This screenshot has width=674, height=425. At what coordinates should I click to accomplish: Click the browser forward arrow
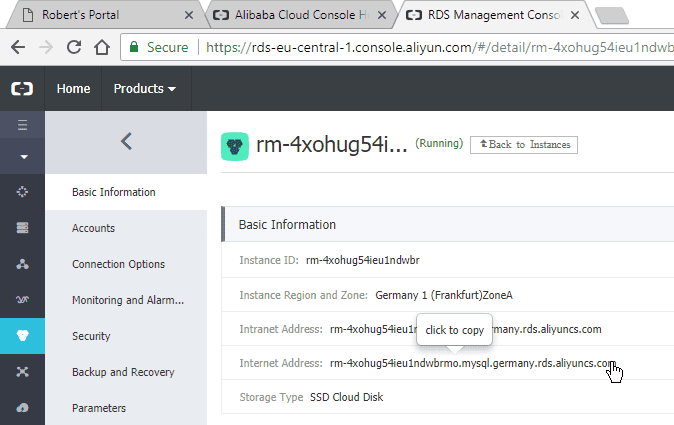tap(46, 47)
